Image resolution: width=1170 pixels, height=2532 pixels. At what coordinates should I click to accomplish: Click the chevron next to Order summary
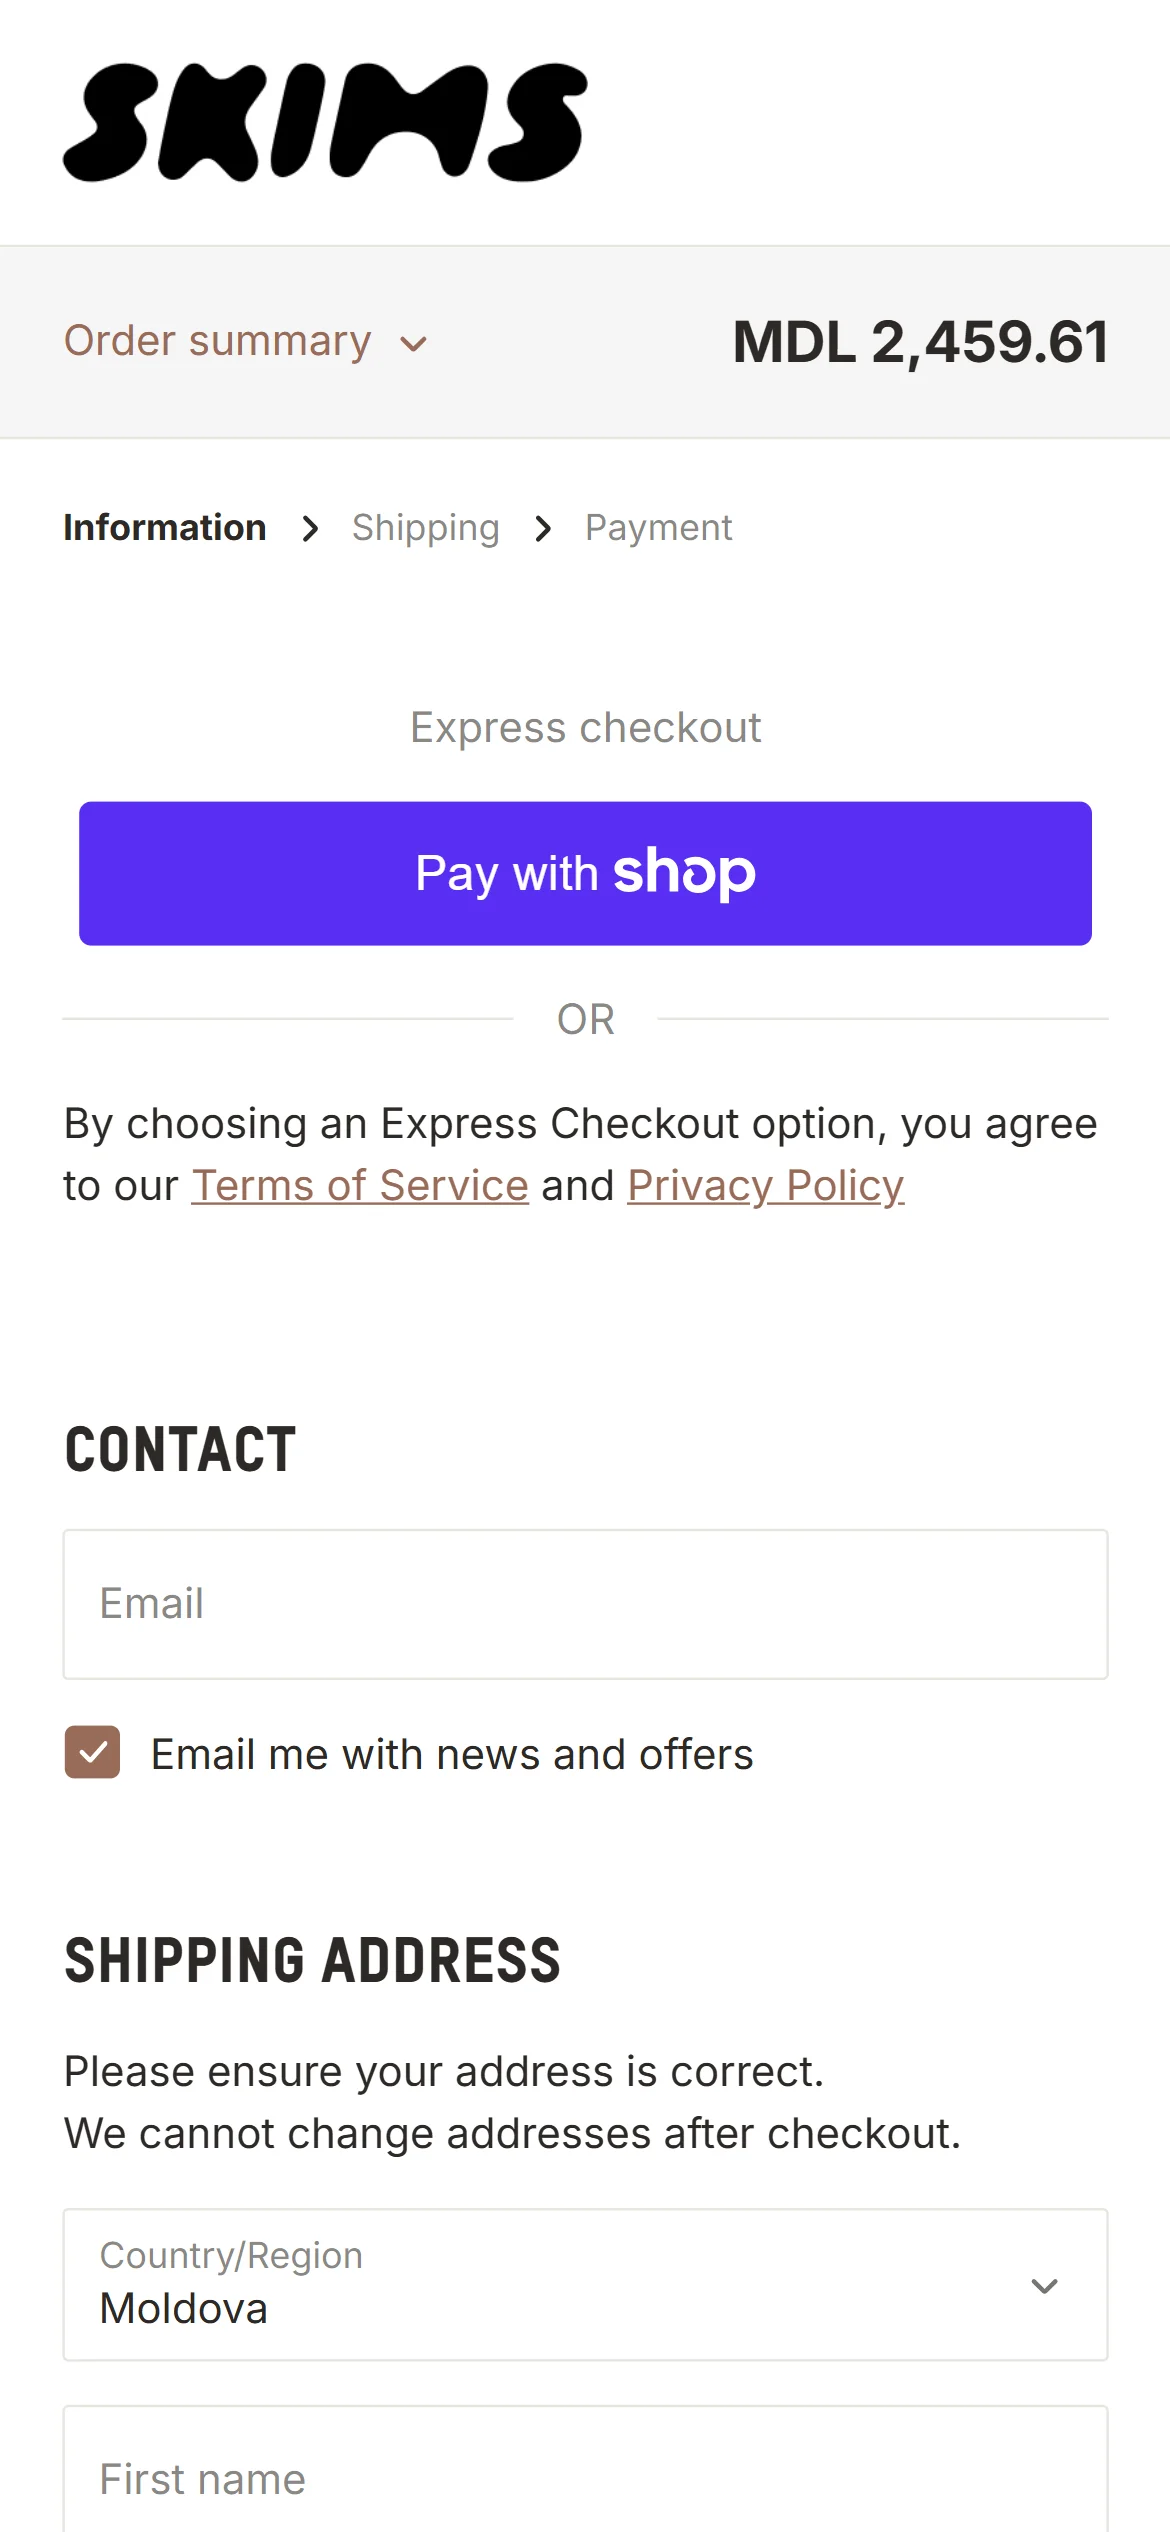[413, 345]
